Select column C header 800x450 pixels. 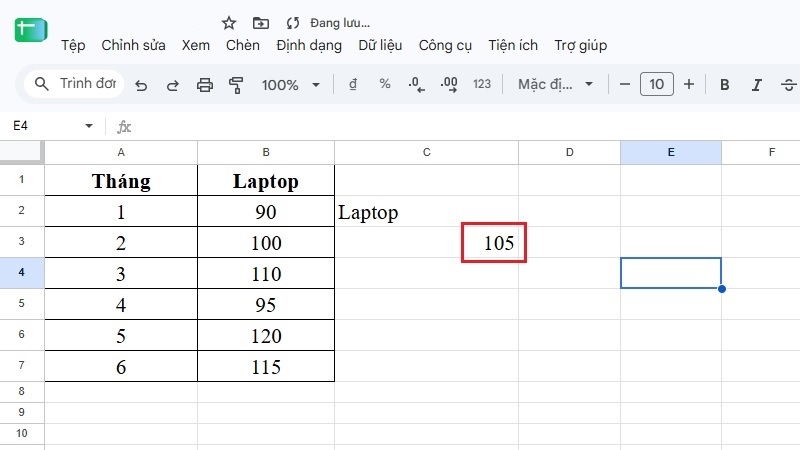pyautogui.click(x=427, y=152)
